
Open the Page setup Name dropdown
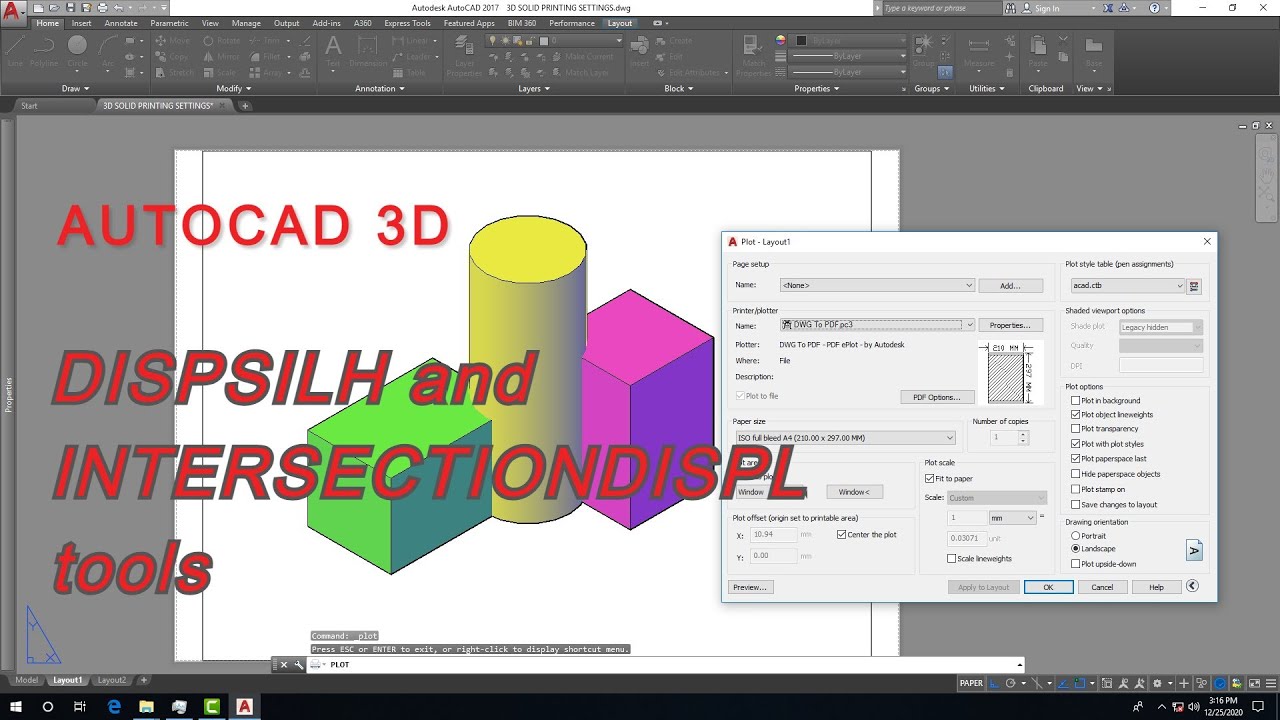coord(877,286)
